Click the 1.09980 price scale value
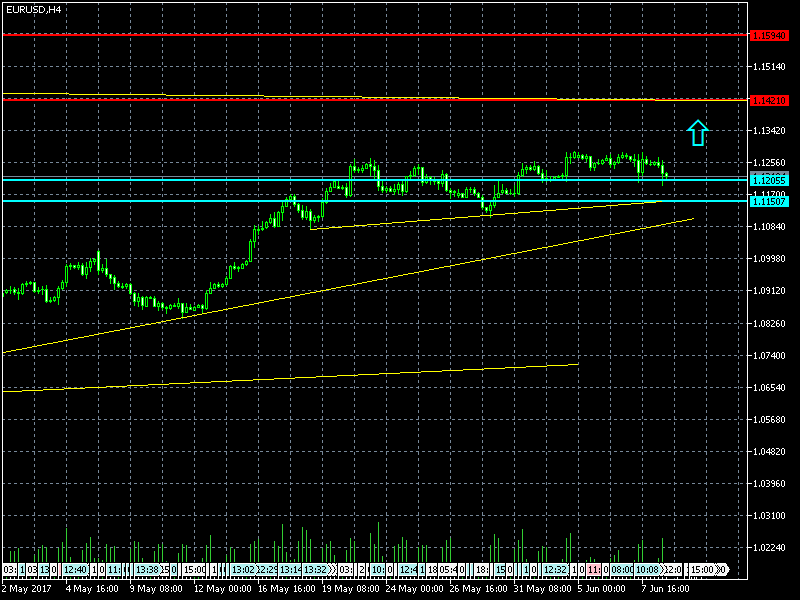800x600 pixels. pos(769,259)
